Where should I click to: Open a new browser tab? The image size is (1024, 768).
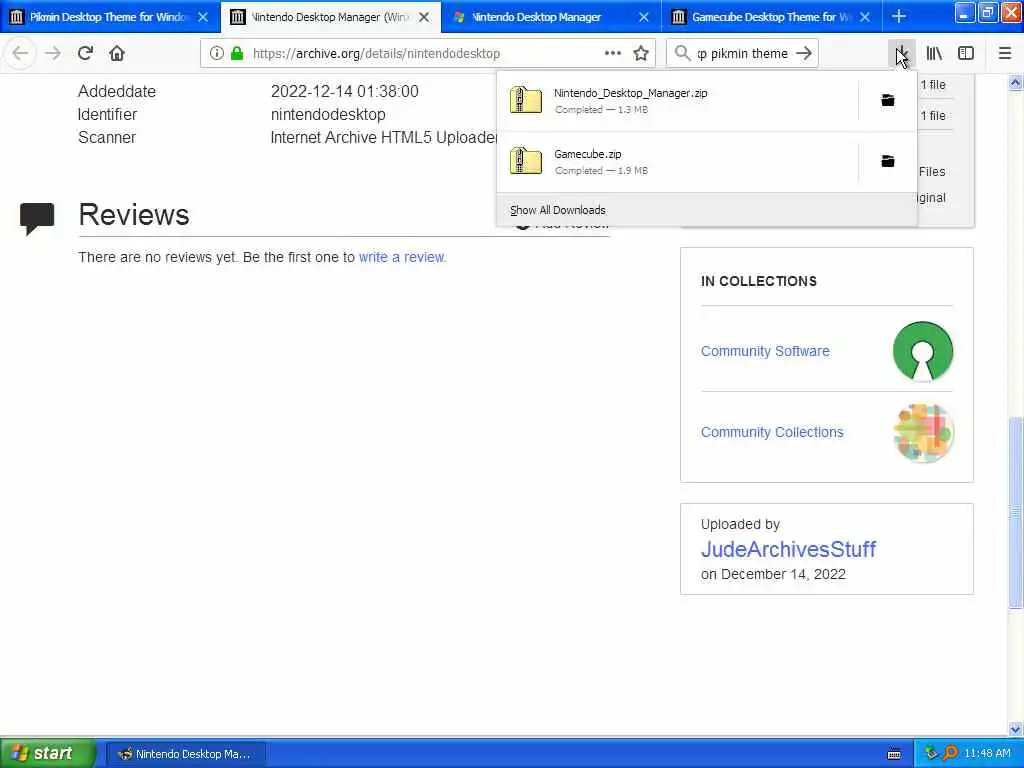[x=899, y=16]
